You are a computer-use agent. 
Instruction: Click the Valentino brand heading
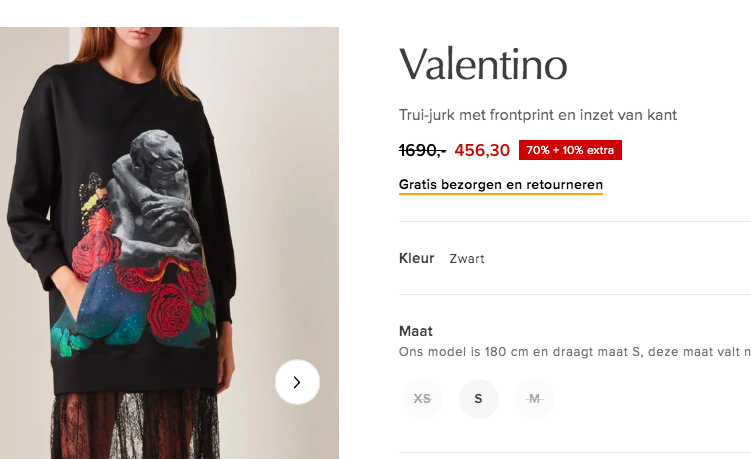click(483, 64)
